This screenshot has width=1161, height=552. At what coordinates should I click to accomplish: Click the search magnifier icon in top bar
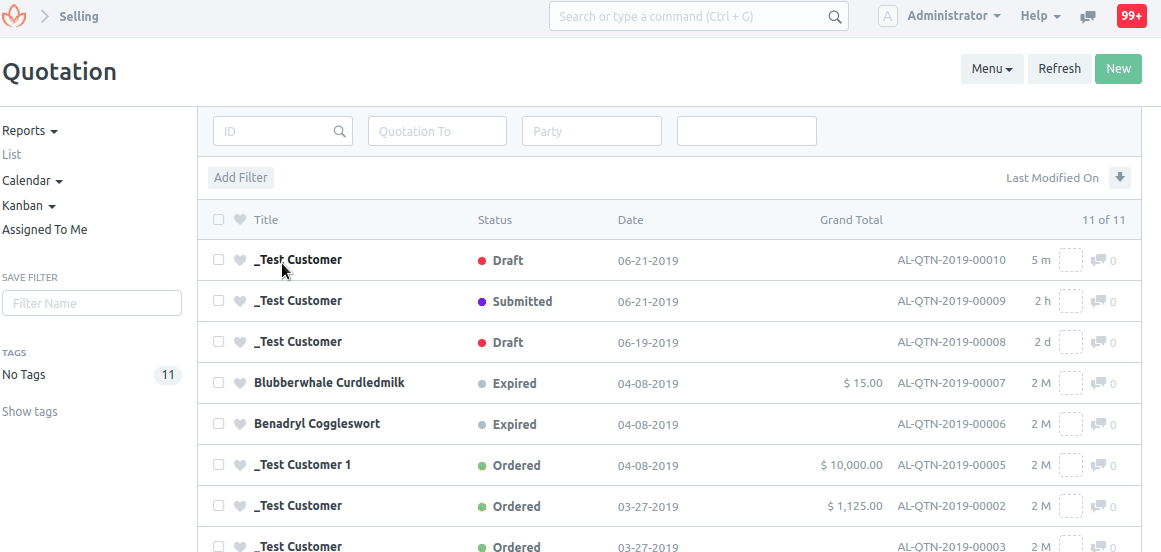834,16
